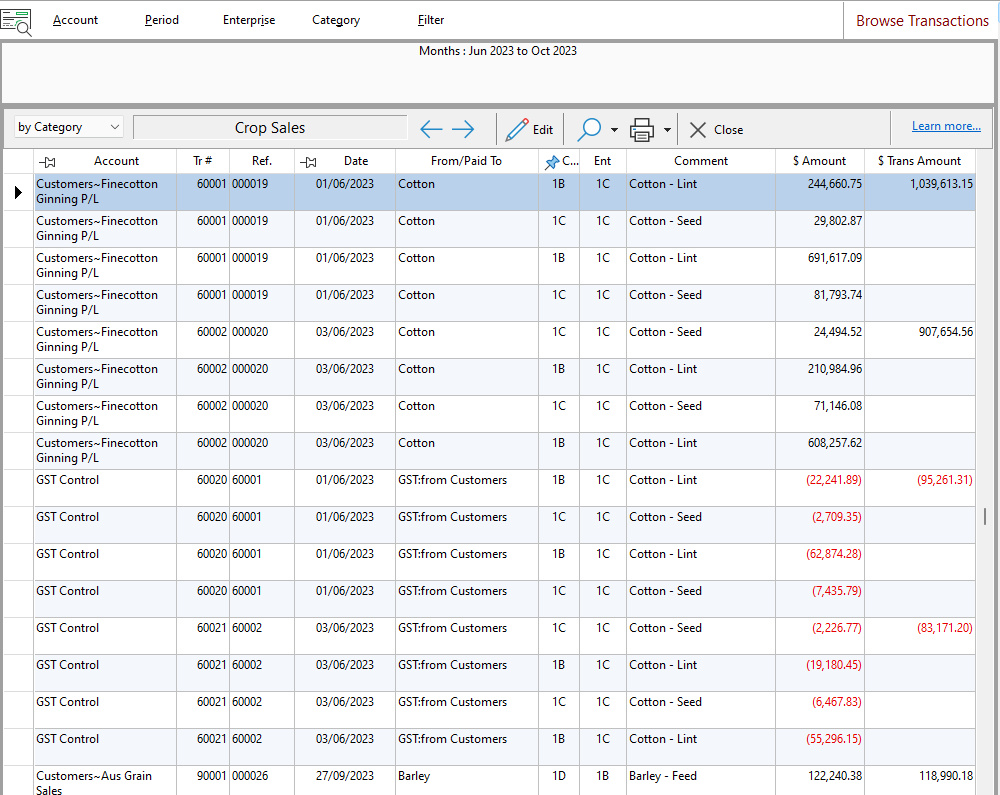The width and height of the screenshot is (1000, 795).
Task: Select the 1B enterprise cell in Barley row
Action: [603, 781]
